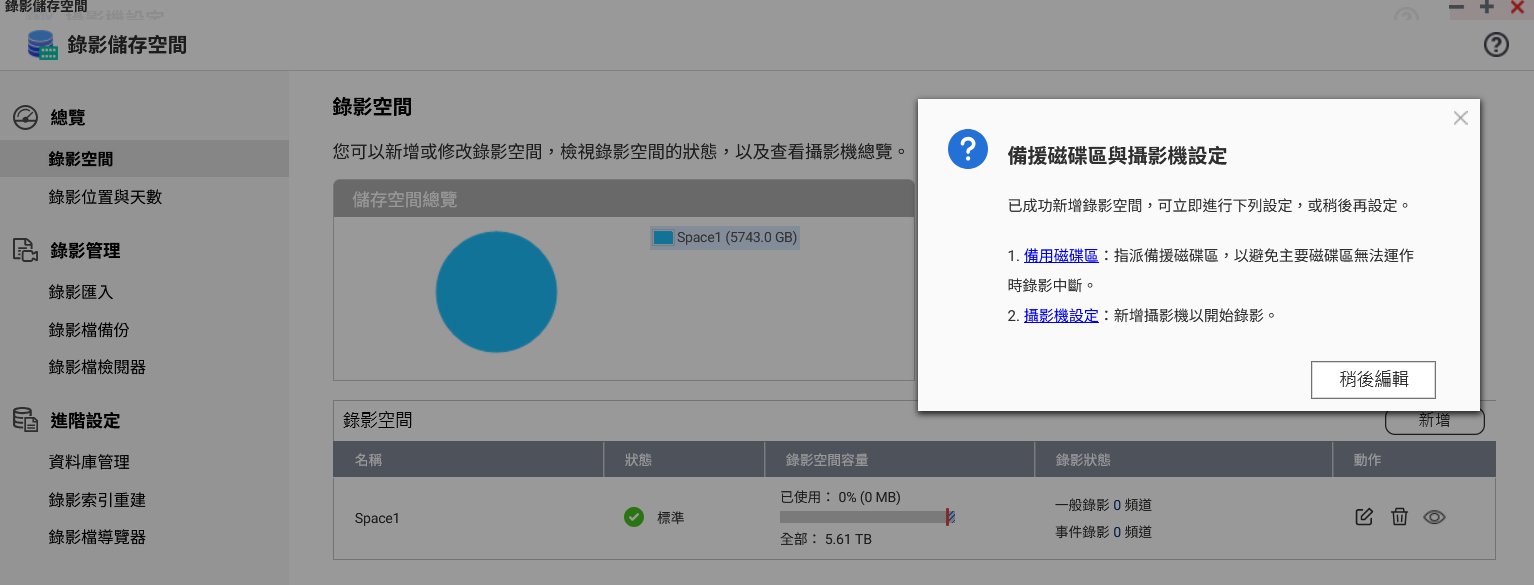
Task: Click the 進階設定 database icon
Action: pyautogui.click(x=25, y=421)
